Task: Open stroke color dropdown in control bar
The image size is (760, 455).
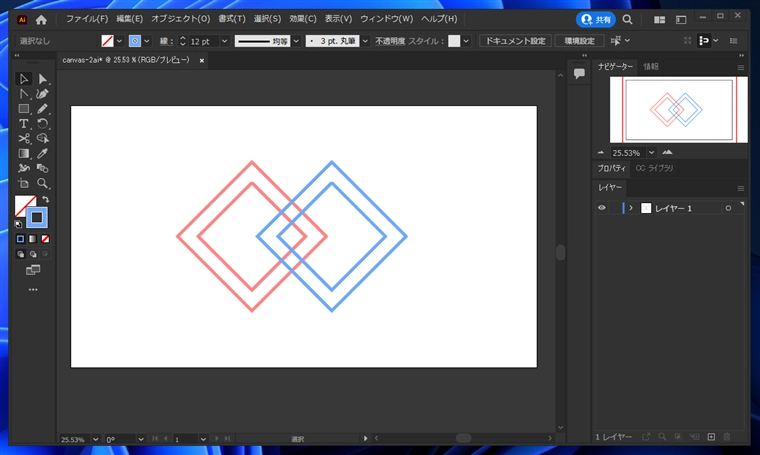Action: tap(147, 41)
